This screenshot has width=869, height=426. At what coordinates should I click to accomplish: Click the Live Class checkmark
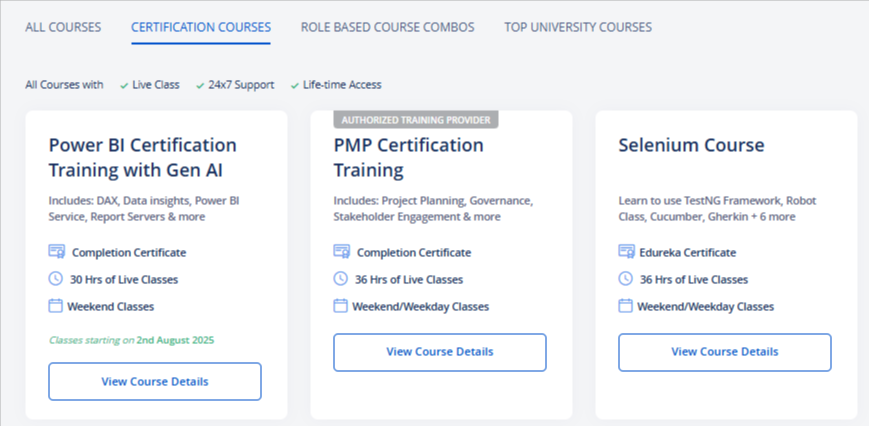[x=124, y=85]
